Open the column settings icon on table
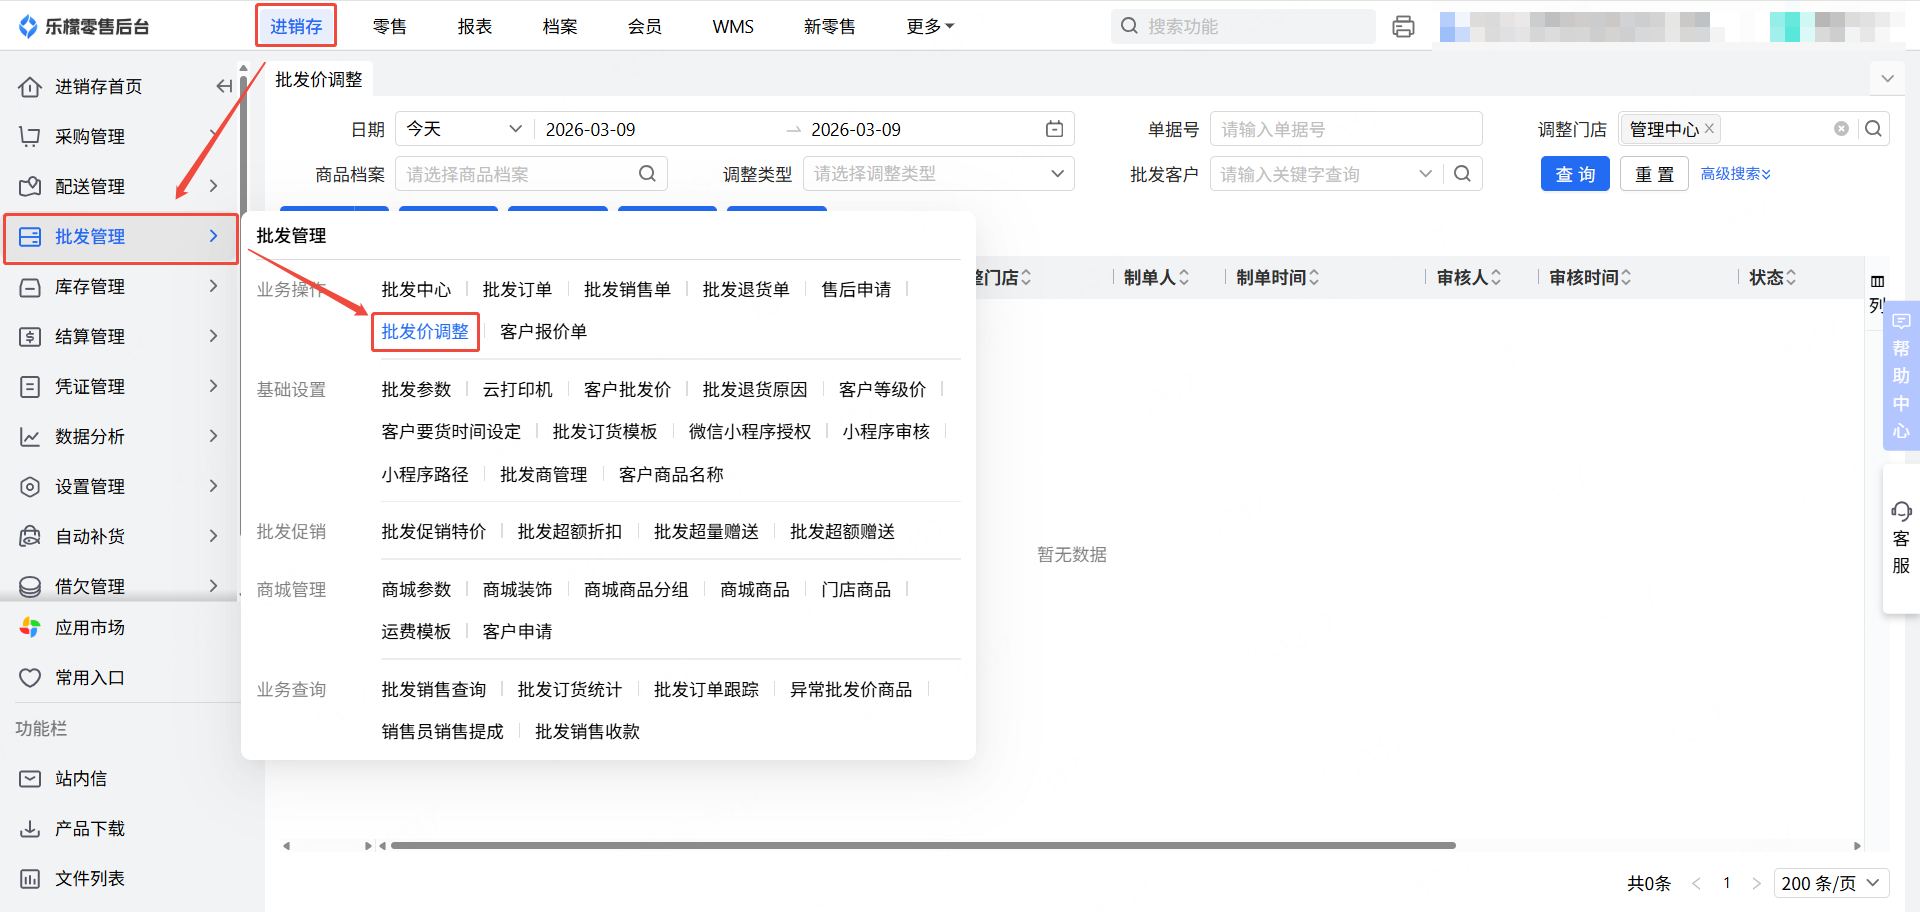Image resolution: width=1920 pixels, height=912 pixels. click(1877, 281)
